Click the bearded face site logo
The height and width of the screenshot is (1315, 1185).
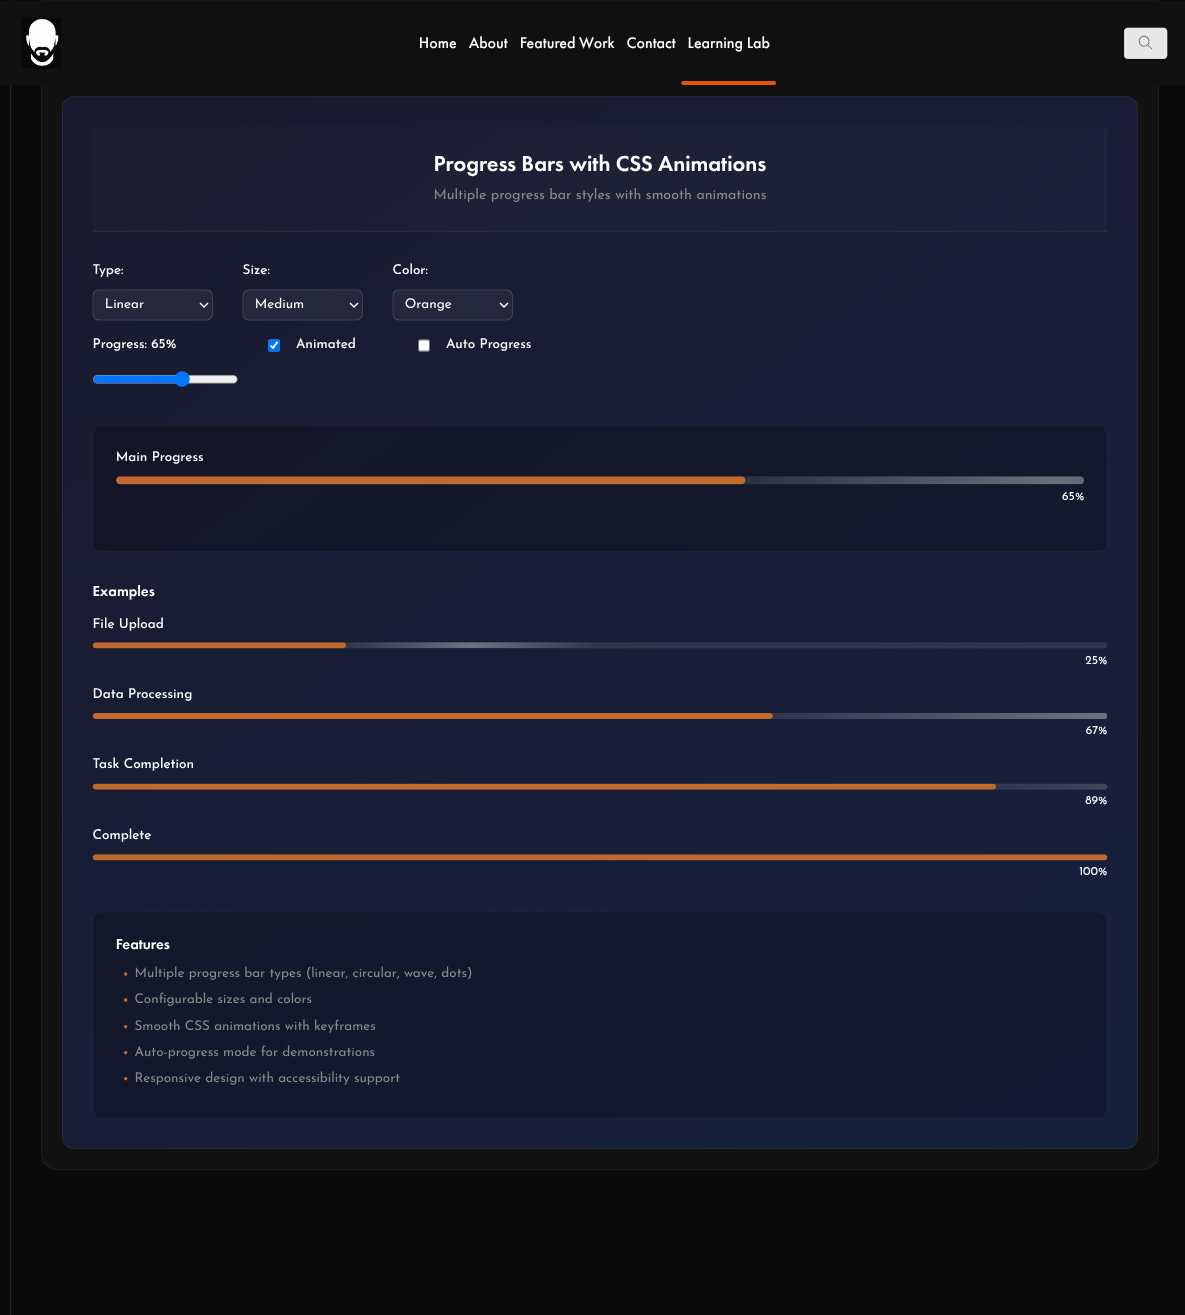(x=42, y=43)
